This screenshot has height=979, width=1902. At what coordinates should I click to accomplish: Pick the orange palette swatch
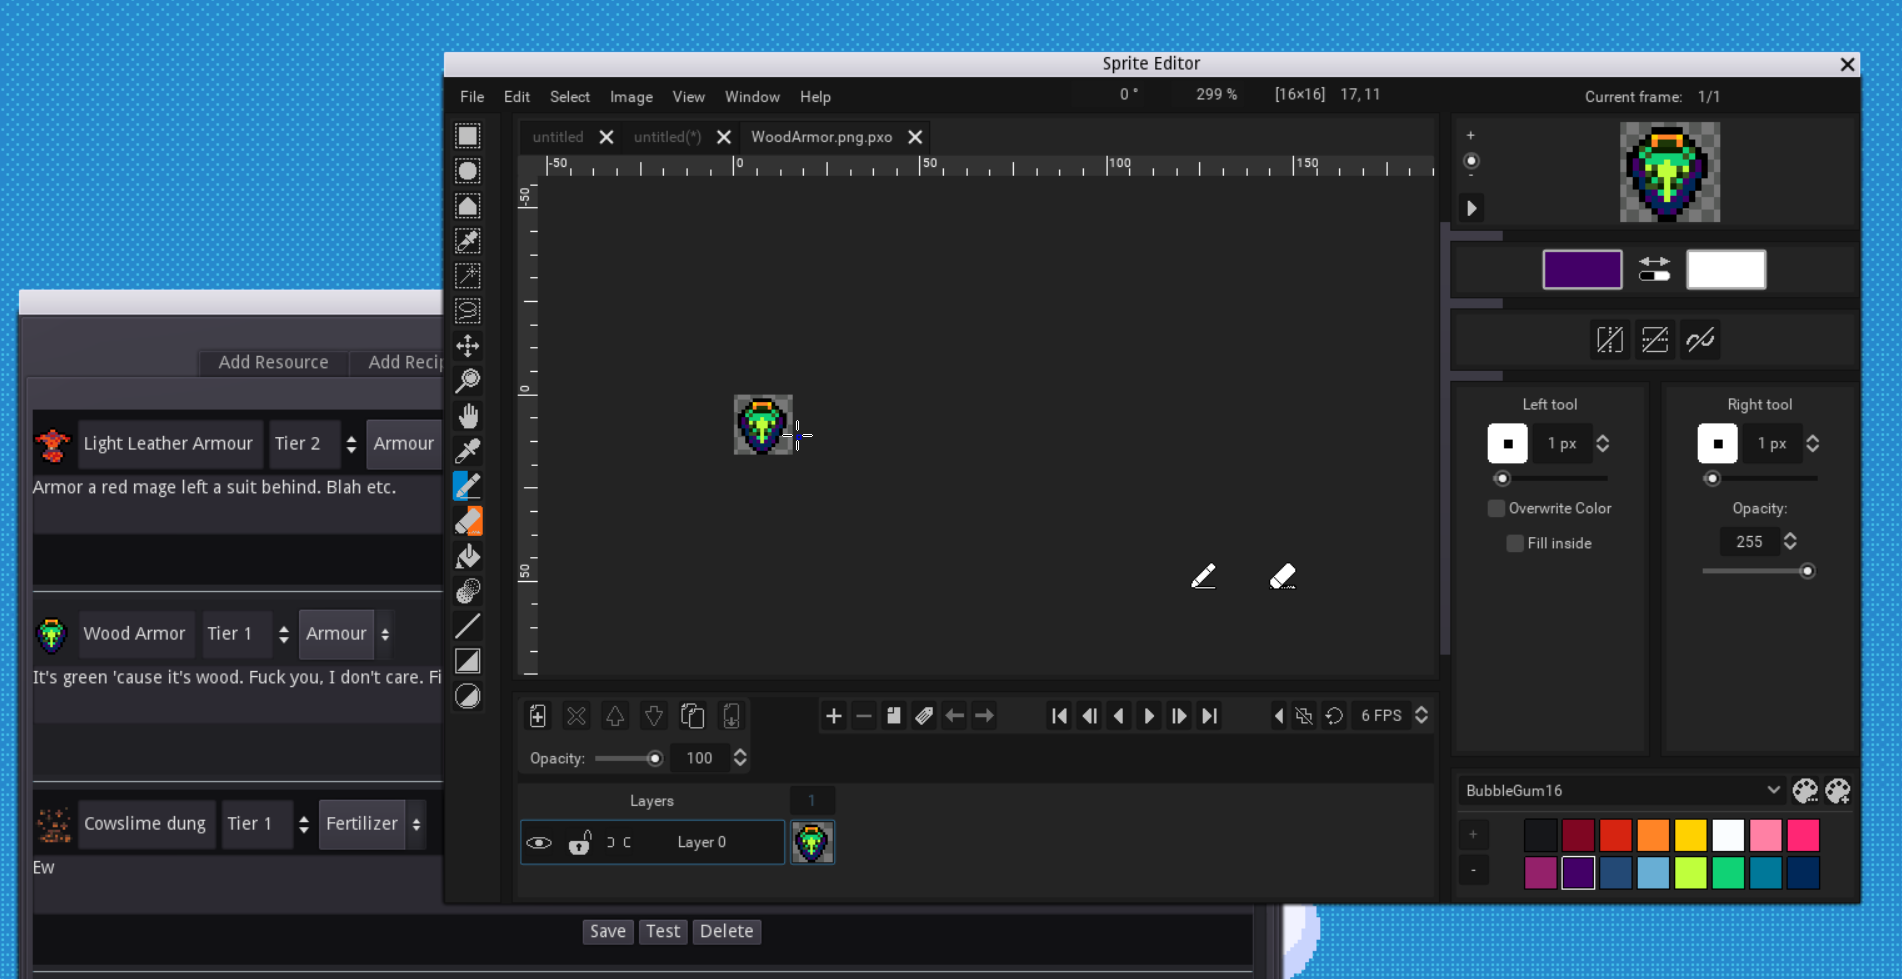tap(1653, 835)
